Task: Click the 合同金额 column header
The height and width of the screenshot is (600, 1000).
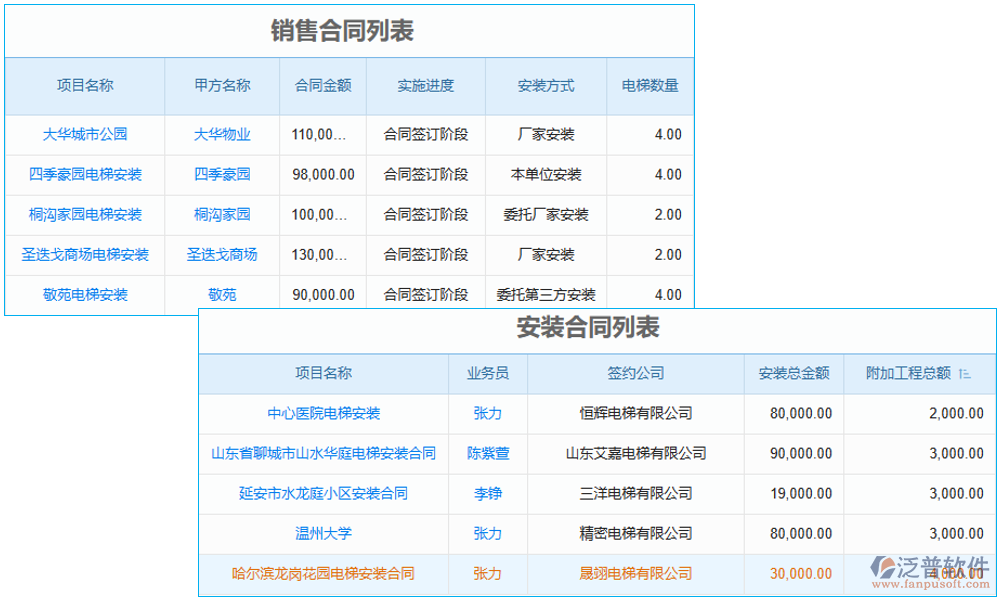Action: tap(325, 87)
